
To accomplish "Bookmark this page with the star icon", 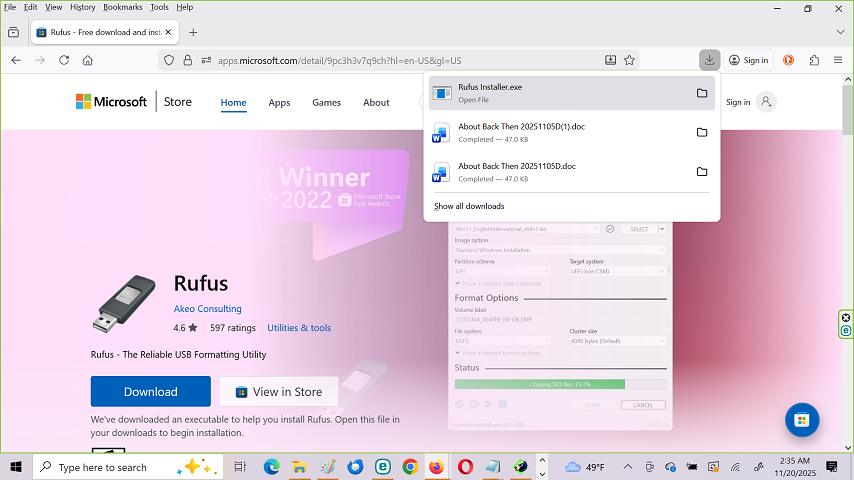I will pyautogui.click(x=629, y=60).
